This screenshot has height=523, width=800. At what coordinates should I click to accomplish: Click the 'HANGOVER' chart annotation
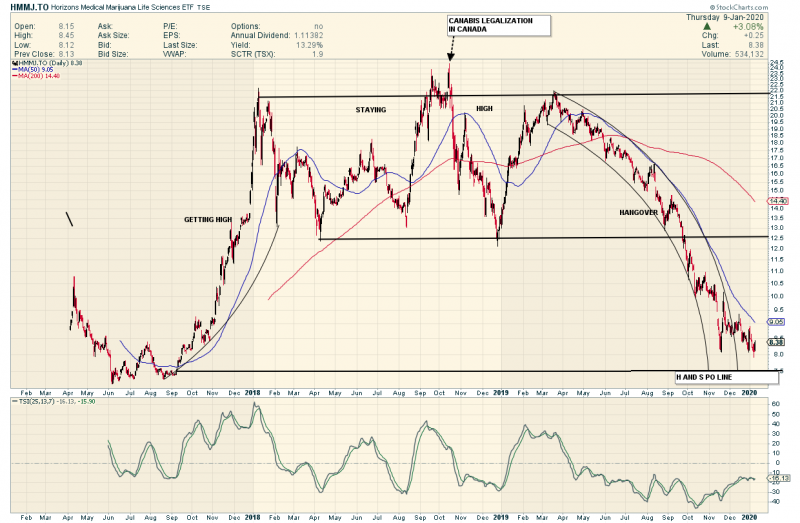pos(638,212)
